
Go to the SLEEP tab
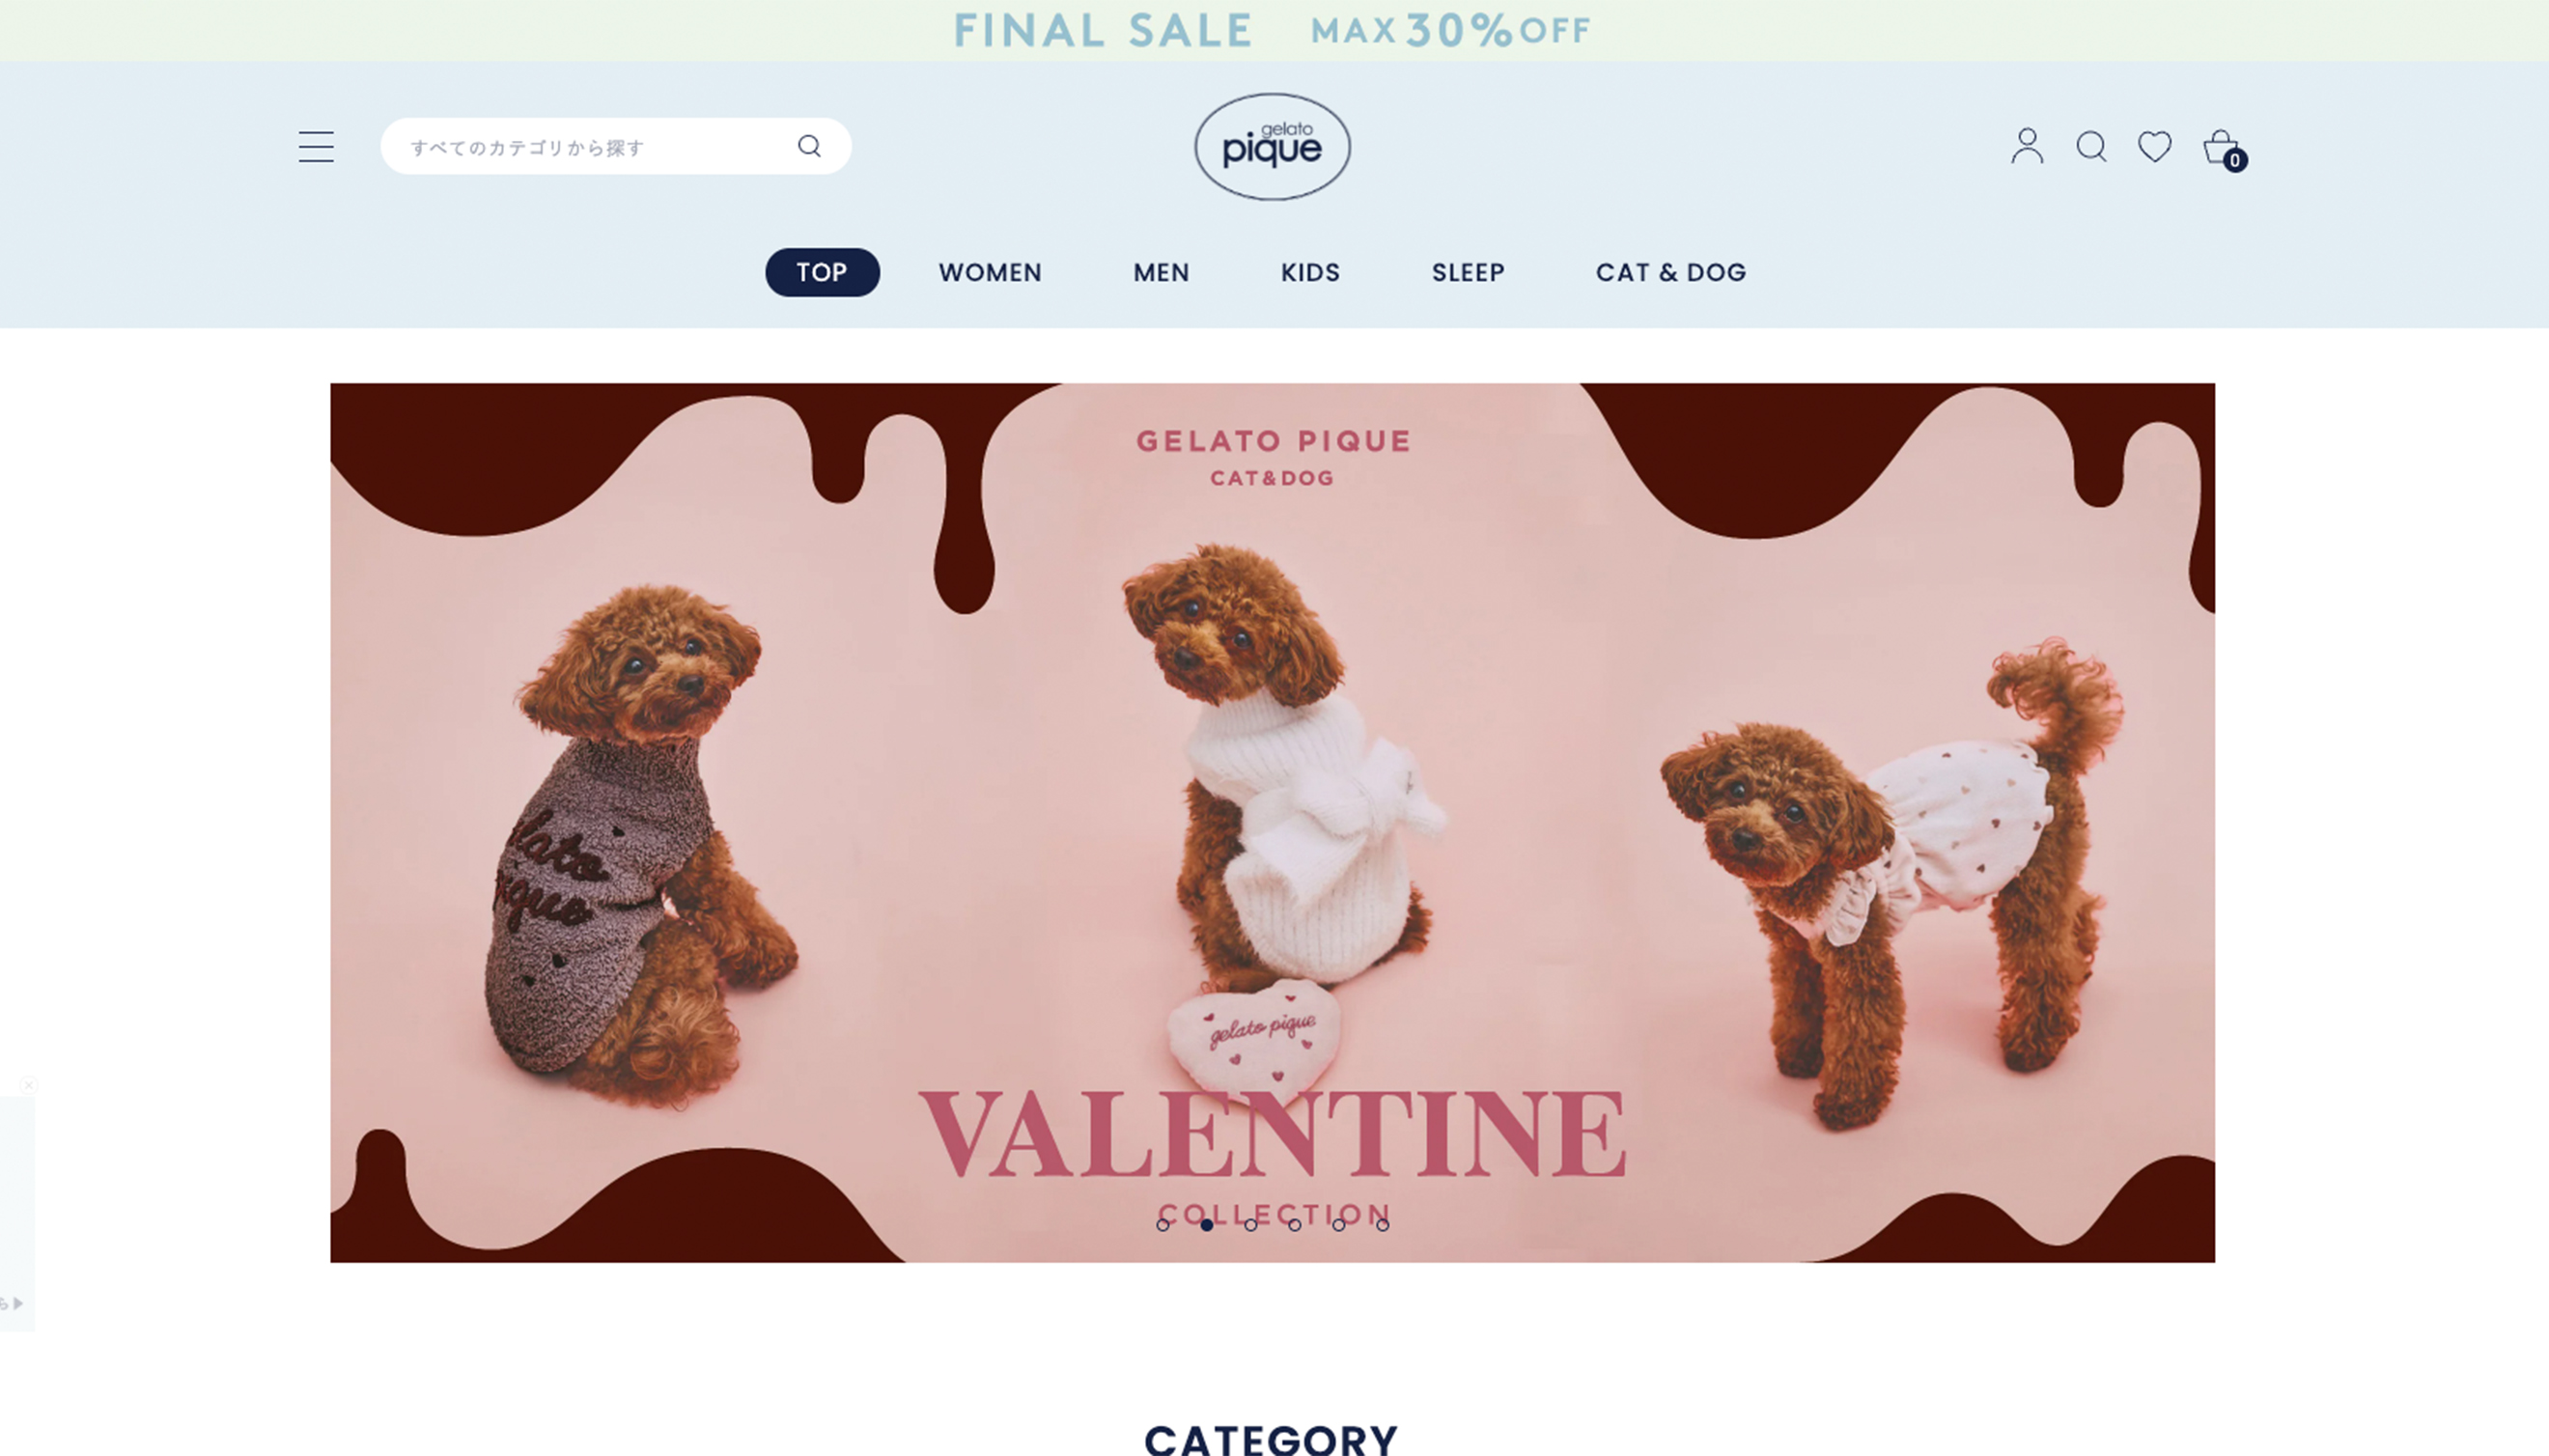pyautogui.click(x=1468, y=272)
